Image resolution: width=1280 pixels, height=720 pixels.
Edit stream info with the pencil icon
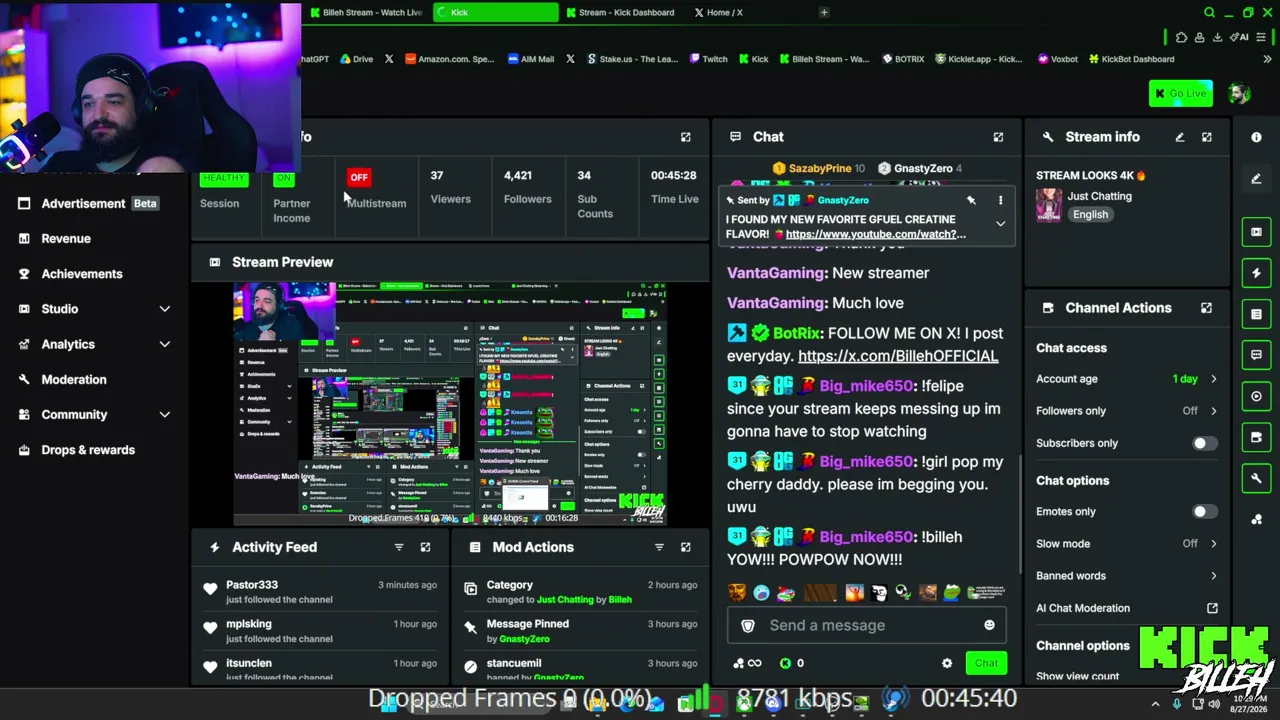(x=1180, y=137)
